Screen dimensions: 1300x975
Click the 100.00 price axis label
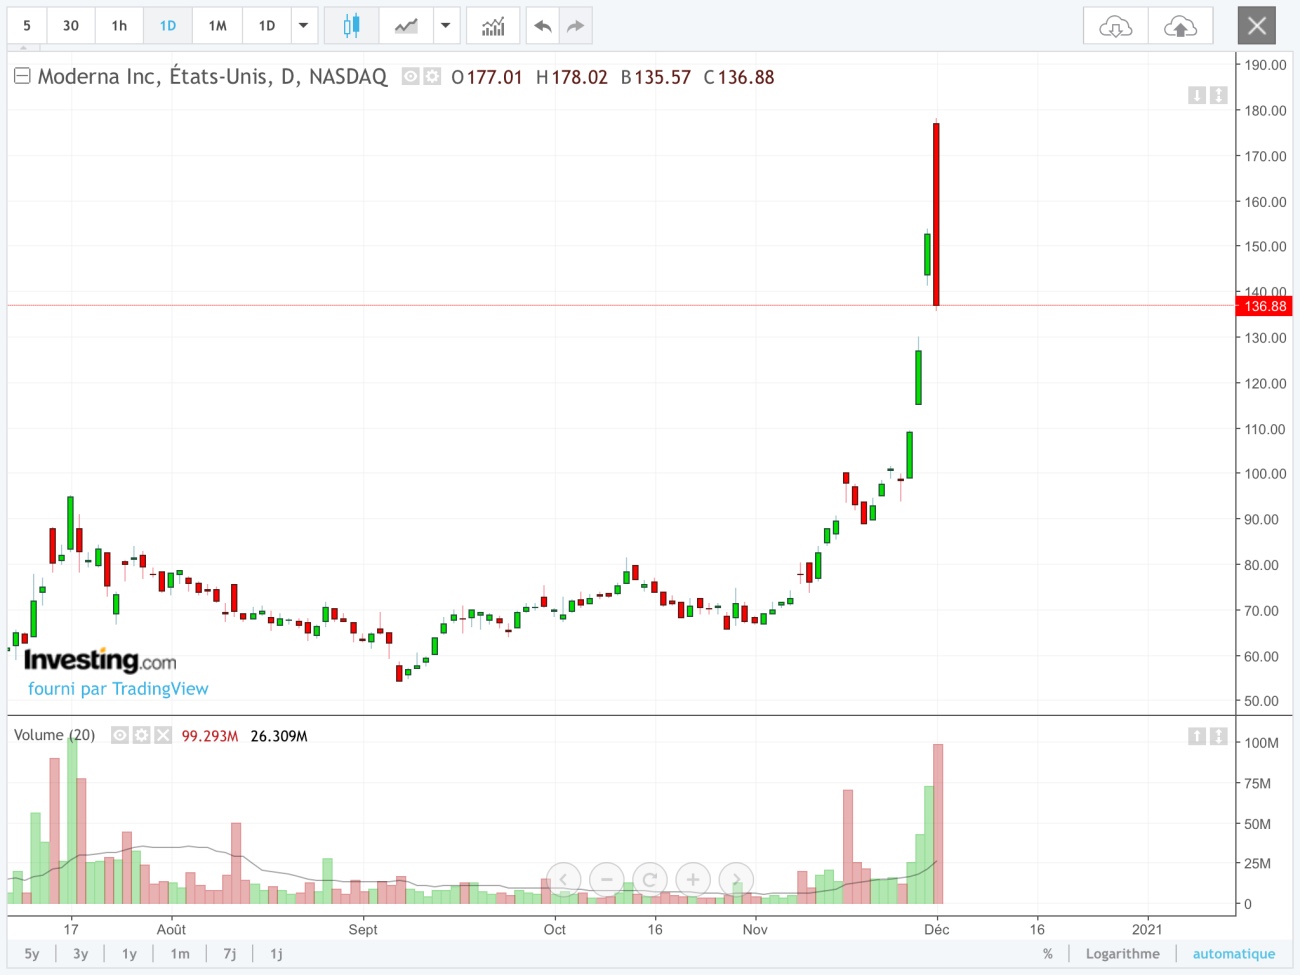click(1265, 474)
